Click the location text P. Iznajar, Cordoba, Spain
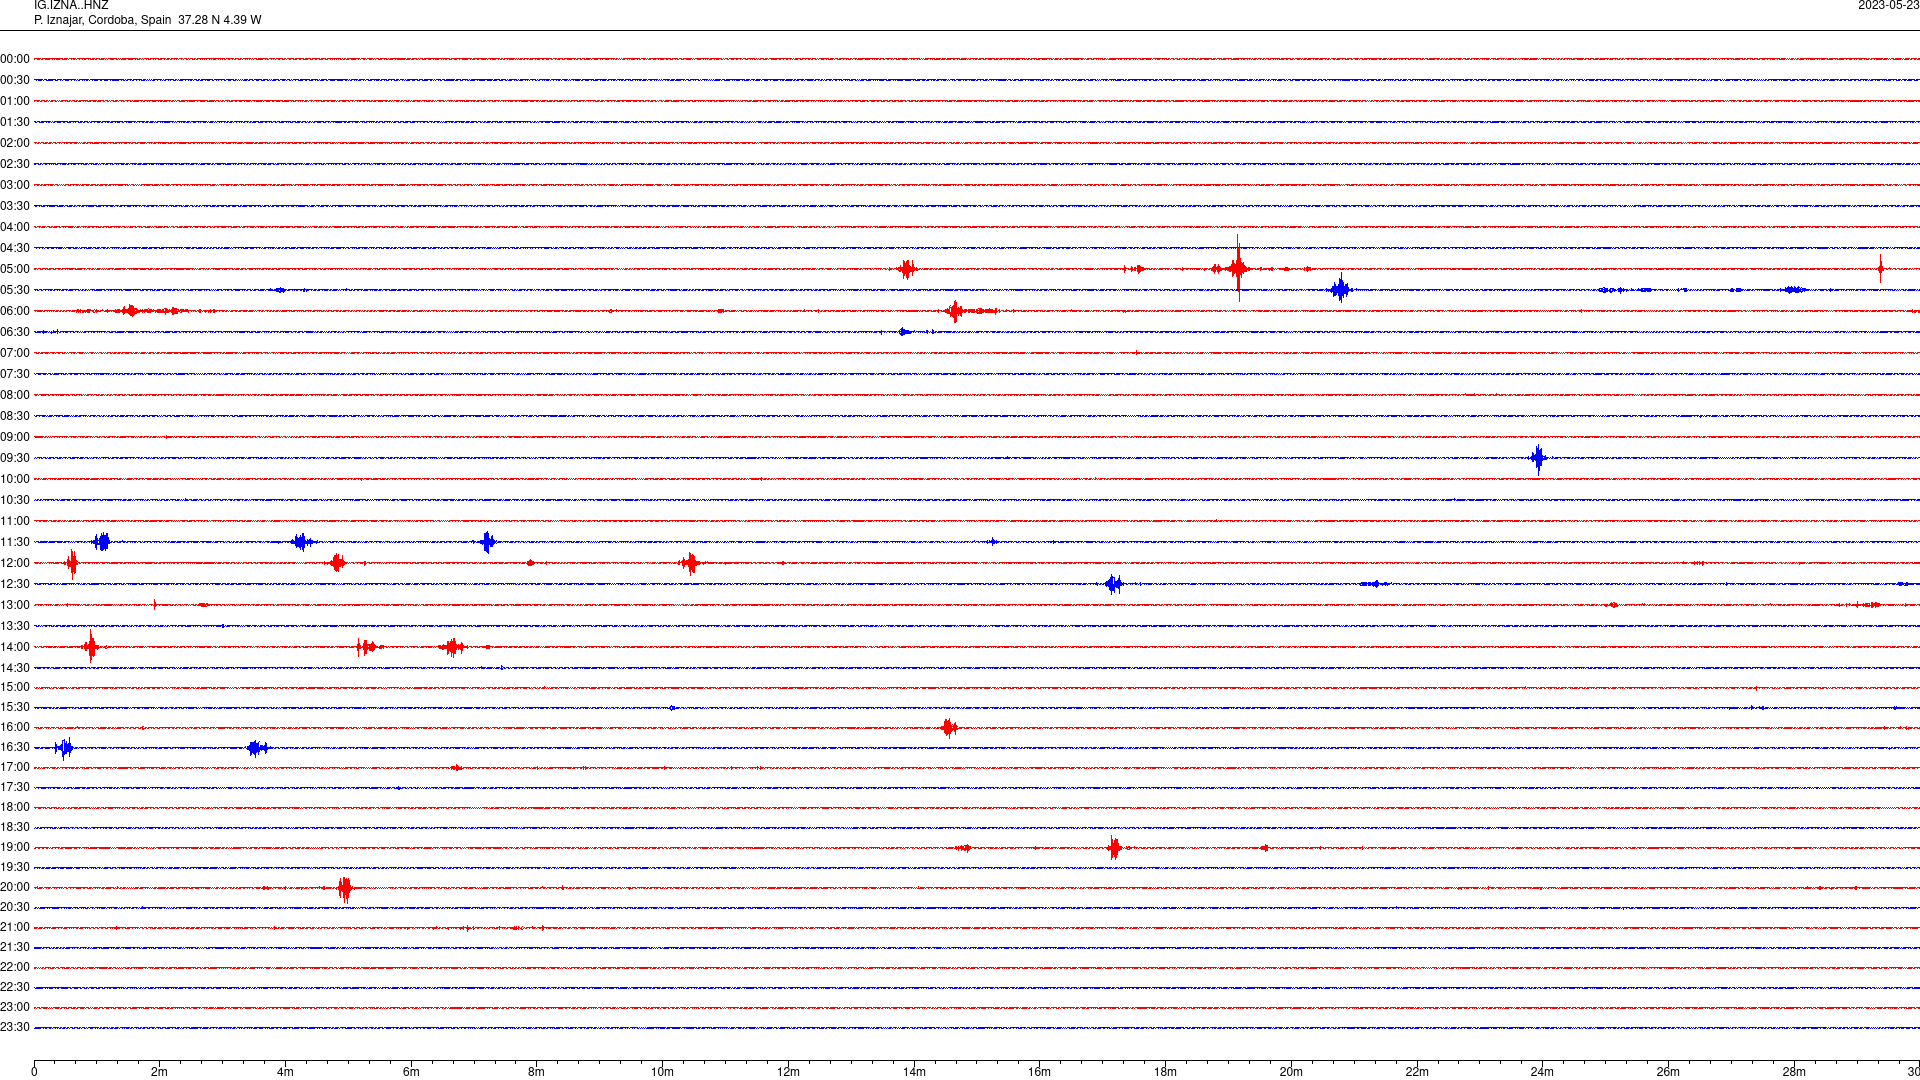The width and height of the screenshot is (1920, 1080). tap(103, 20)
